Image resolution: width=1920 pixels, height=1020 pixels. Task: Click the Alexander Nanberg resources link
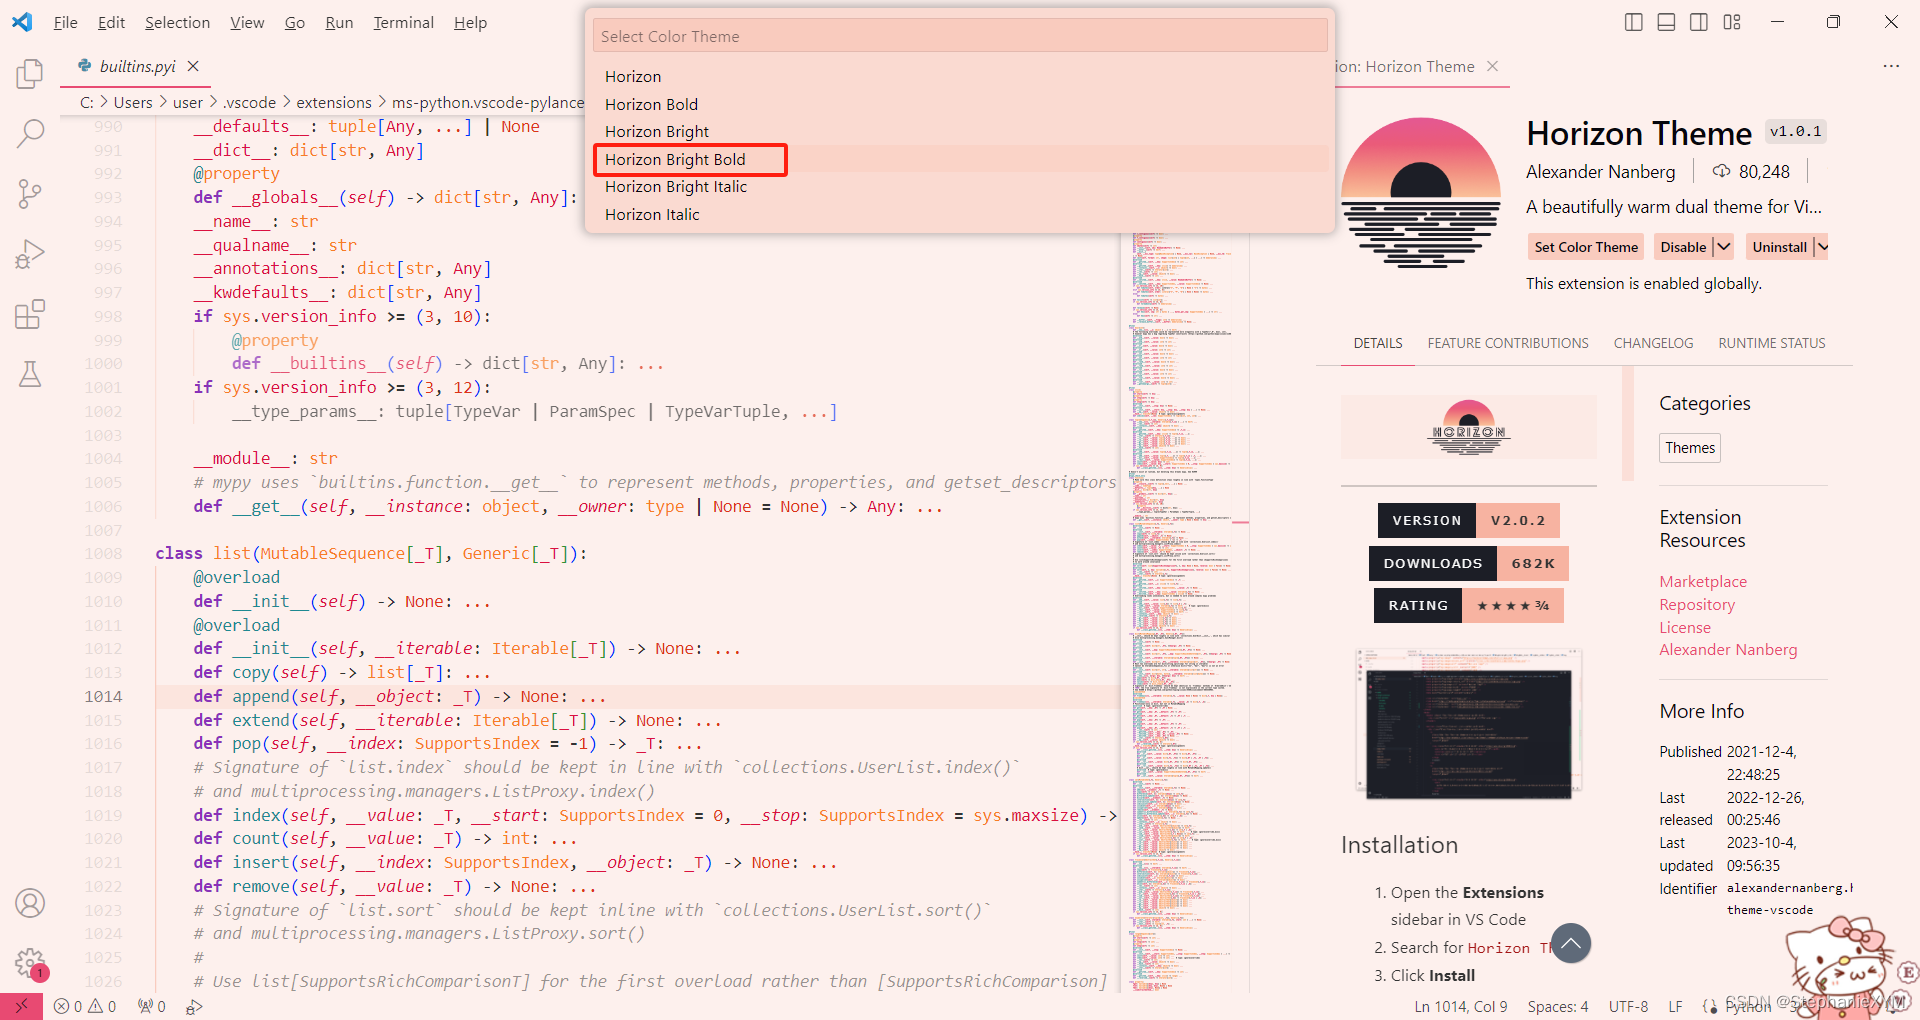click(x=1728, y=649)
